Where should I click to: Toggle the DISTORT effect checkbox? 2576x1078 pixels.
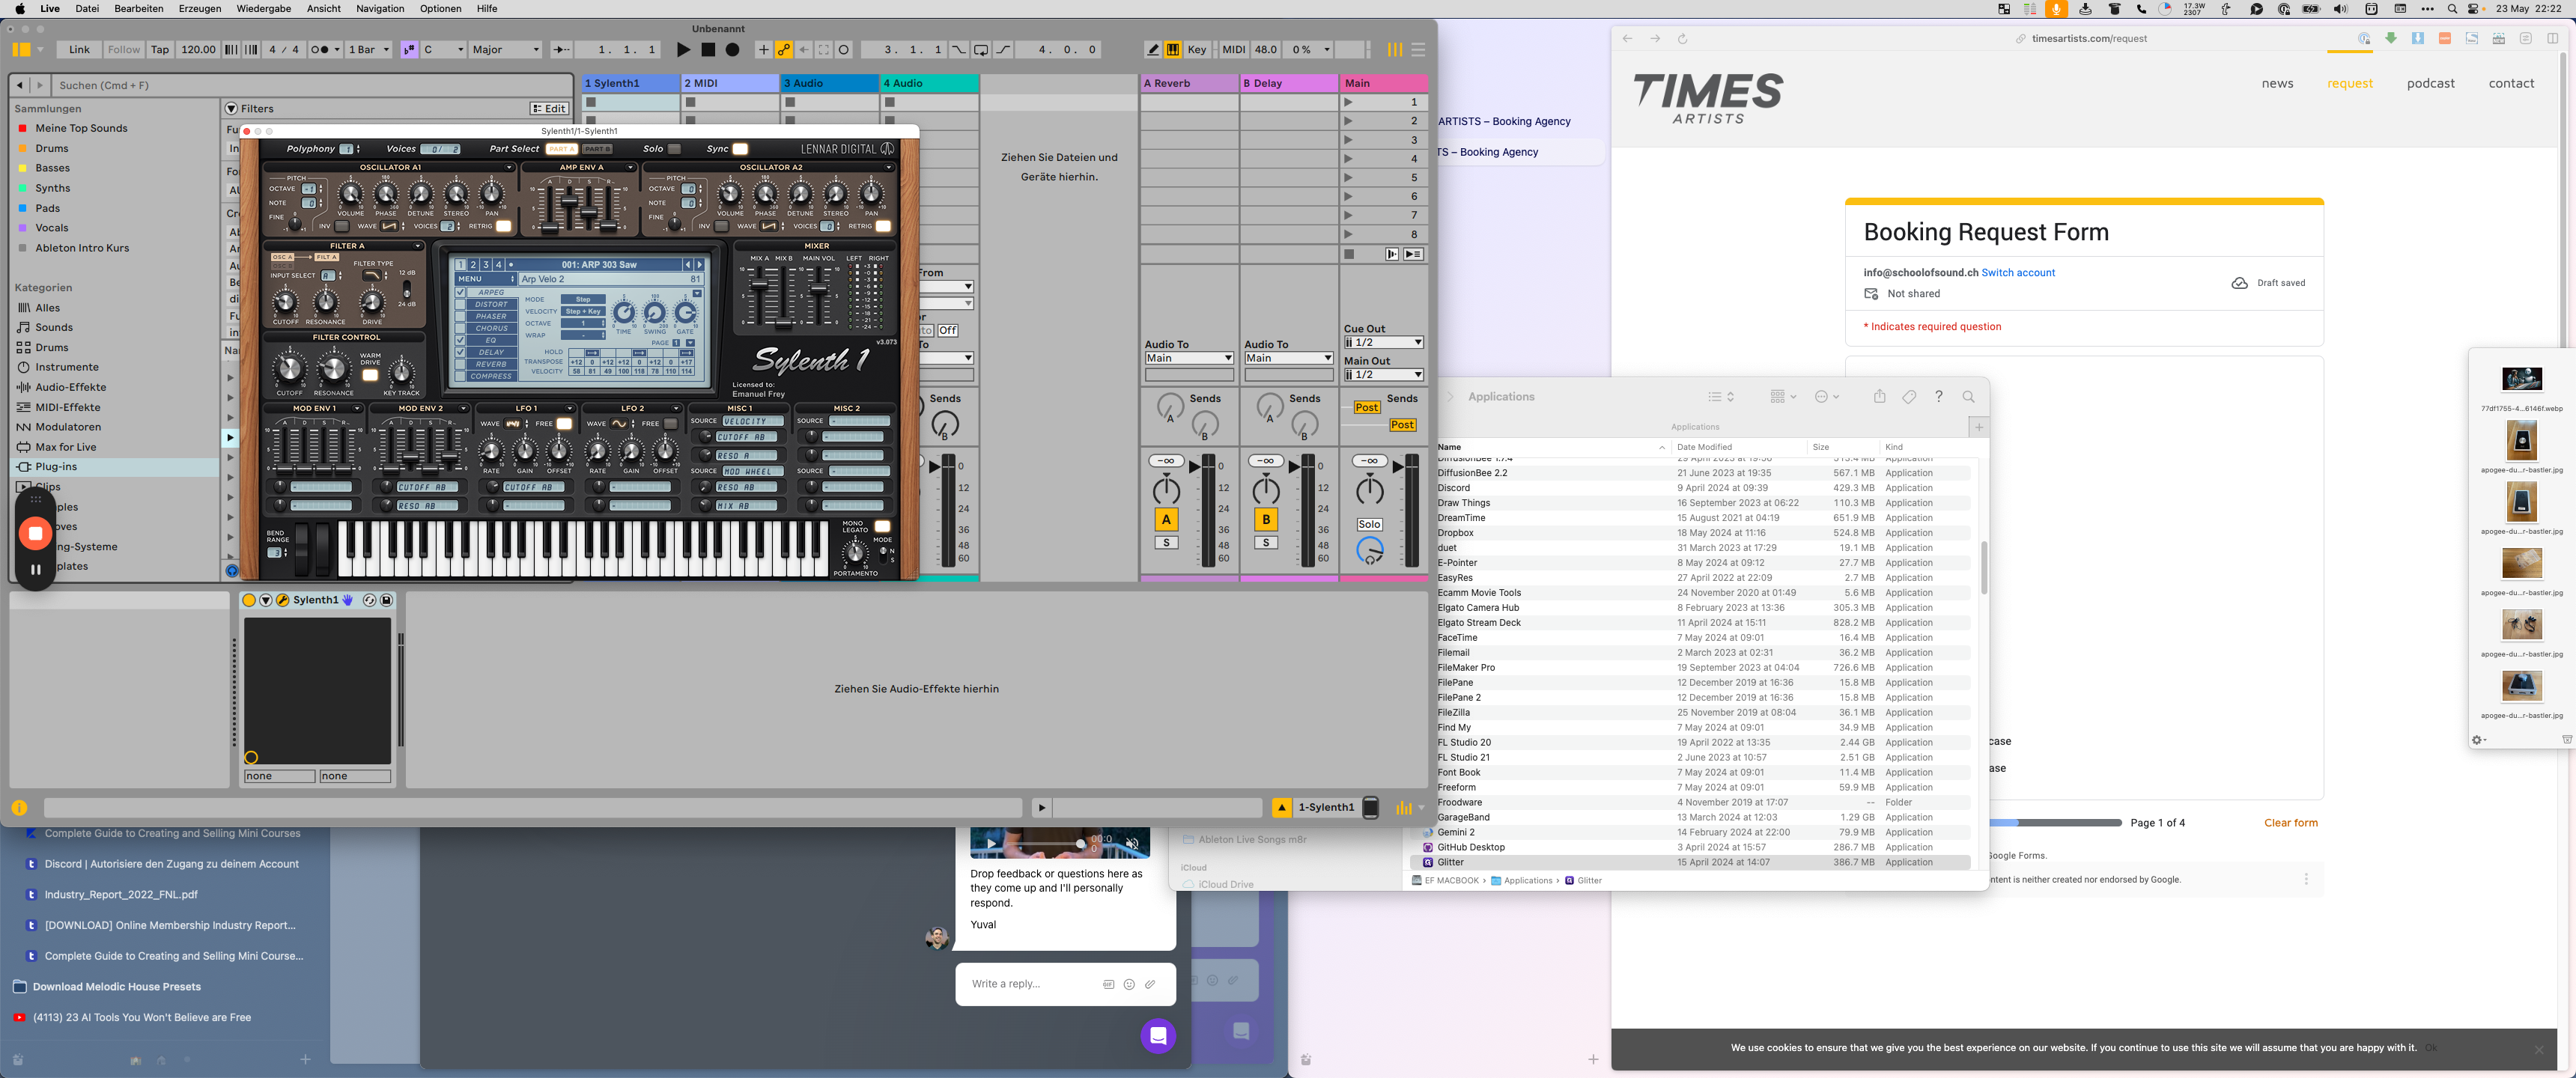click(461, 305)
